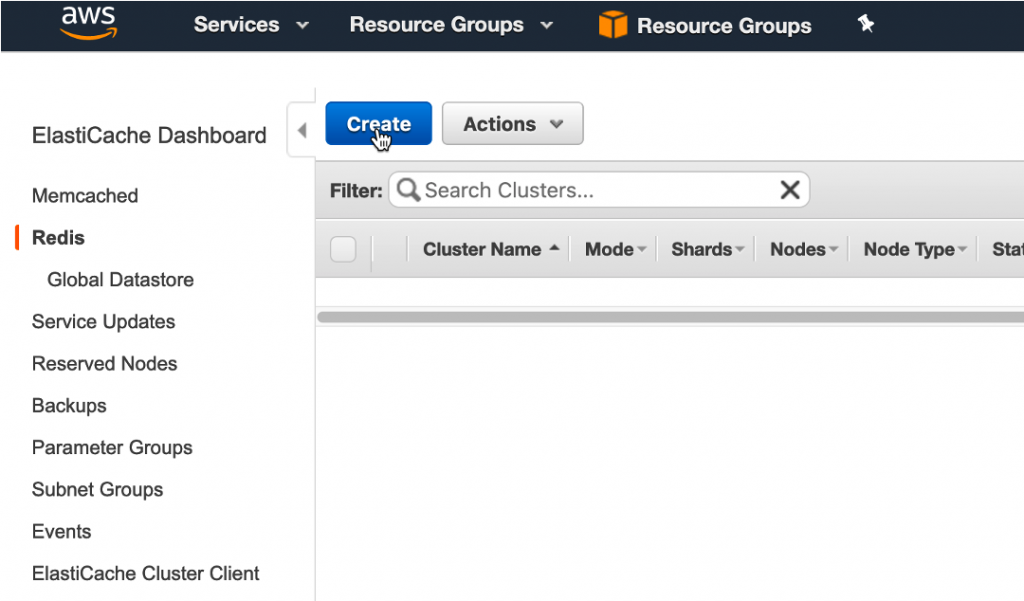Screen dimensions: 1024x601
Task: Go to Parameter Groups in sidebar
Action: click(x=112, y=448)
